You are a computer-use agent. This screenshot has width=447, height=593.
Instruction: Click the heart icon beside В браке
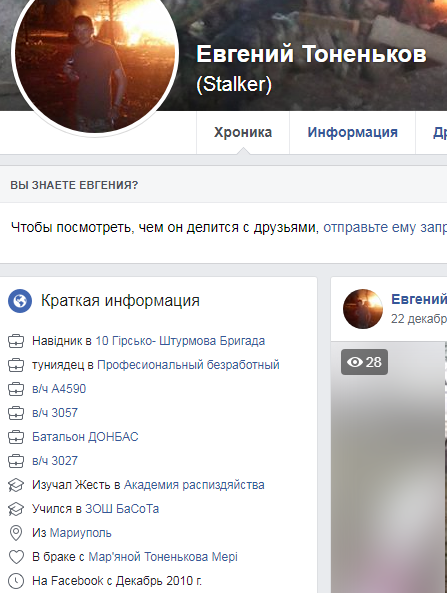(x=16, y=557)
